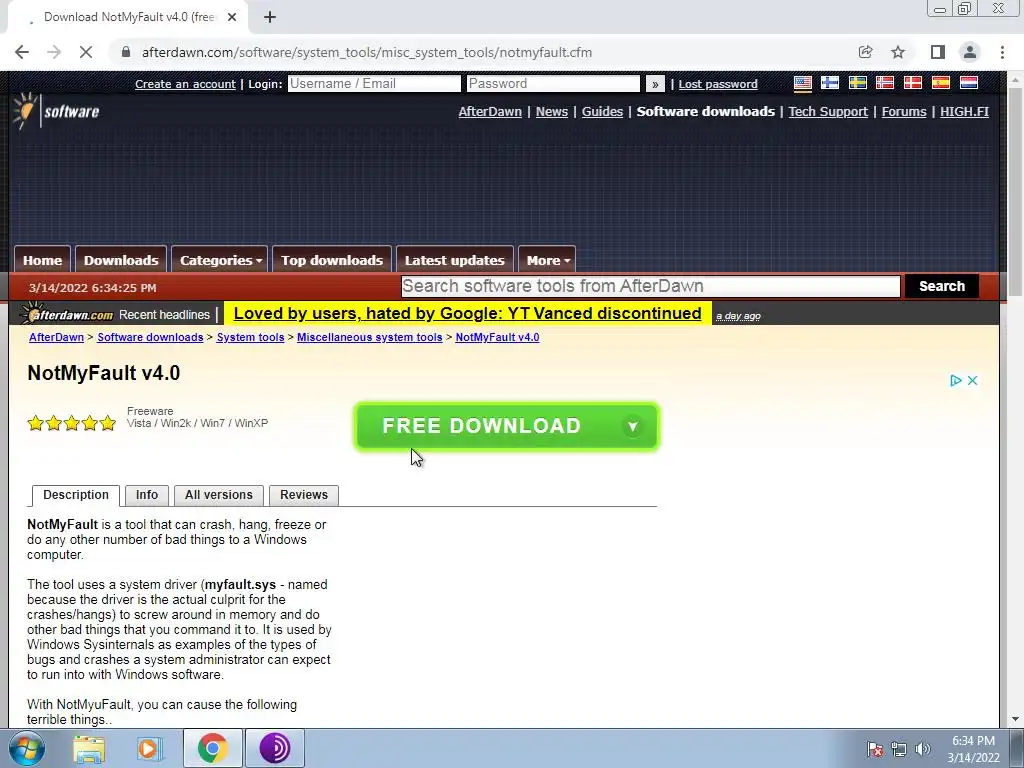Open the Forums link in header
Screen dimensions: 1024x768
pos(904,112)
